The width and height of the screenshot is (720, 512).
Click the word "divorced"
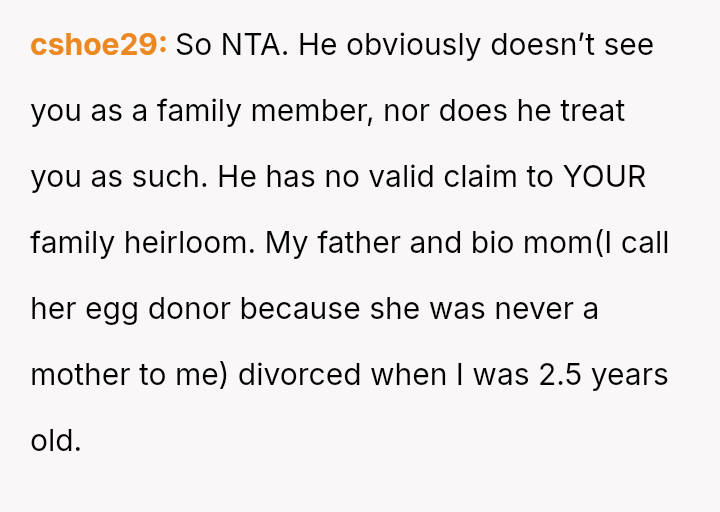pyautogui.click(x=299, y=375)
